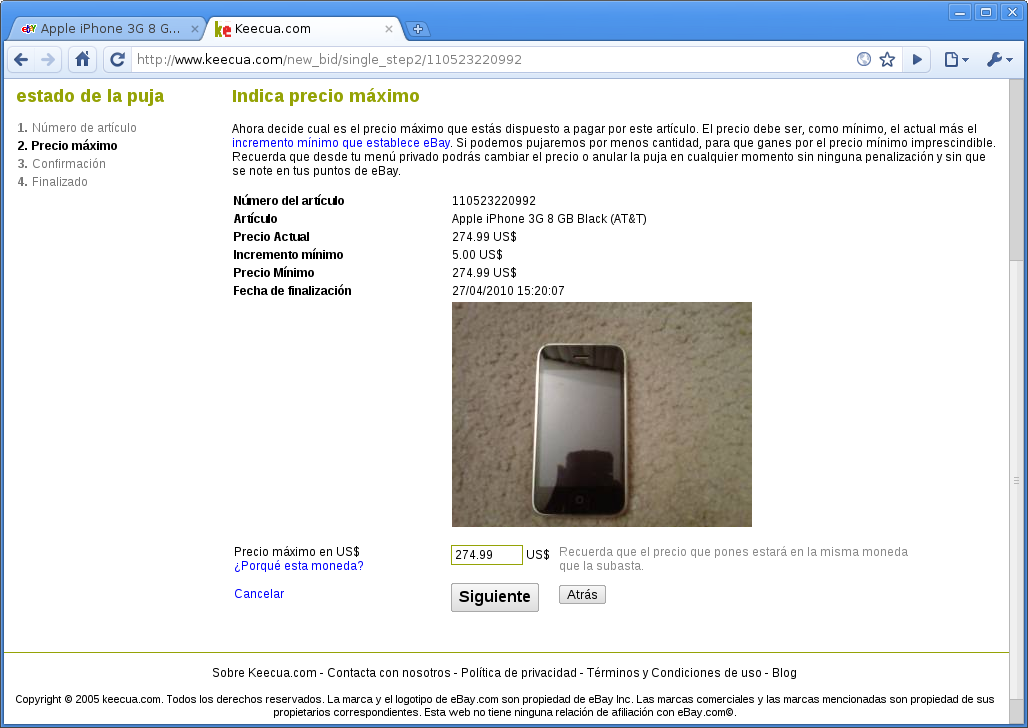Open a new tab with plus button

pos(418,29)
